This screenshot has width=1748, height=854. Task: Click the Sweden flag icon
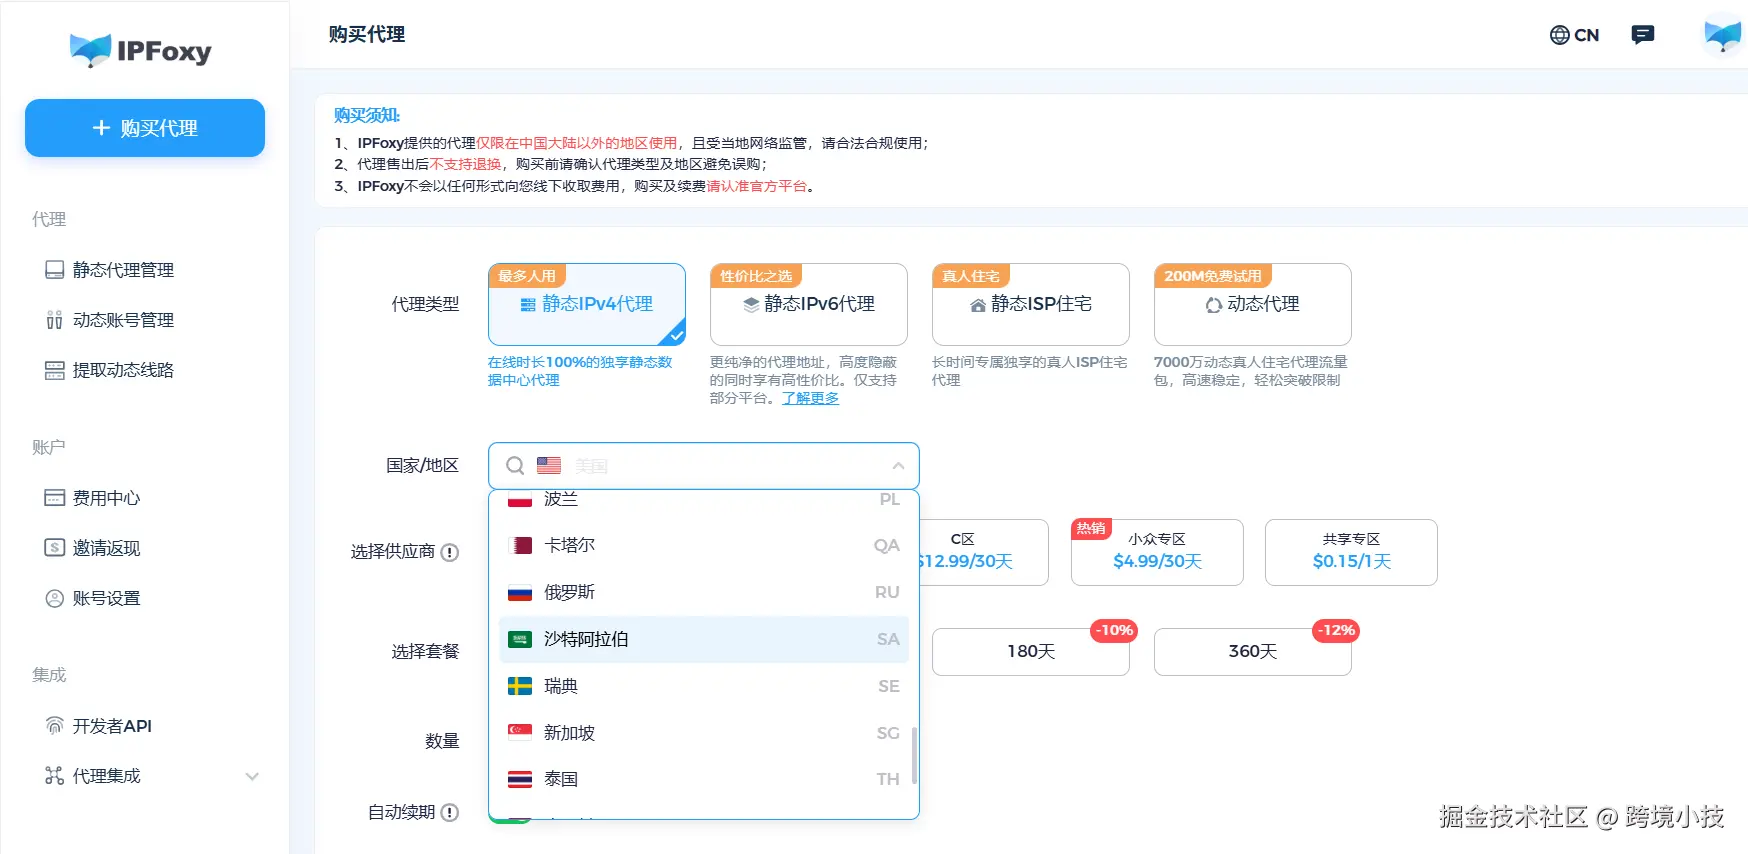tap(520, 686)
